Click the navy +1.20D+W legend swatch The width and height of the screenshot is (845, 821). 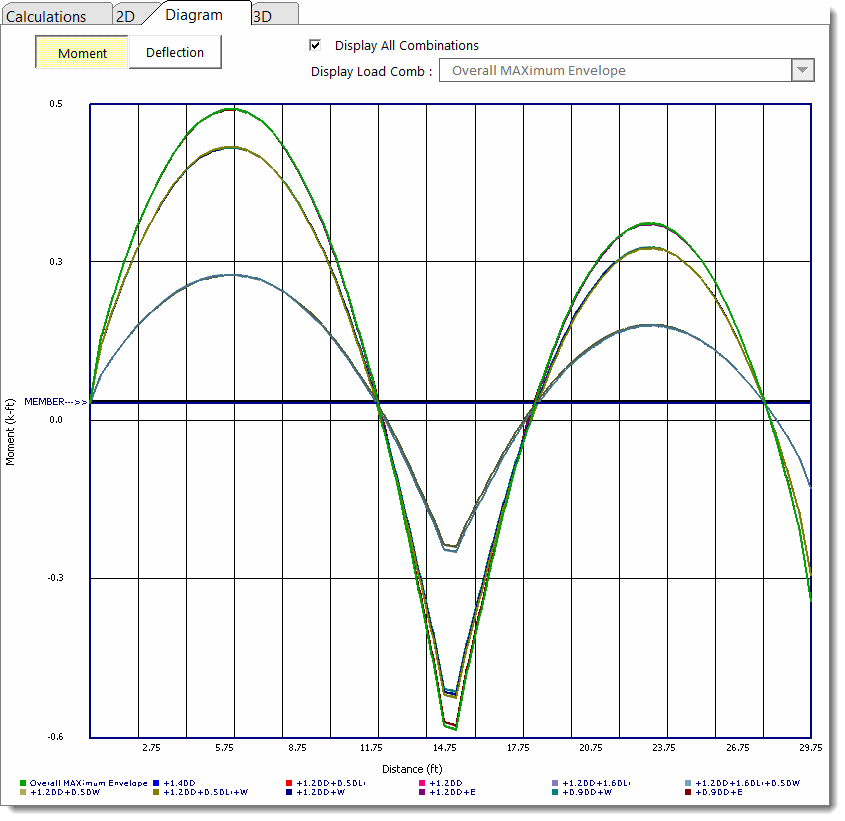[x=289, y=792]
